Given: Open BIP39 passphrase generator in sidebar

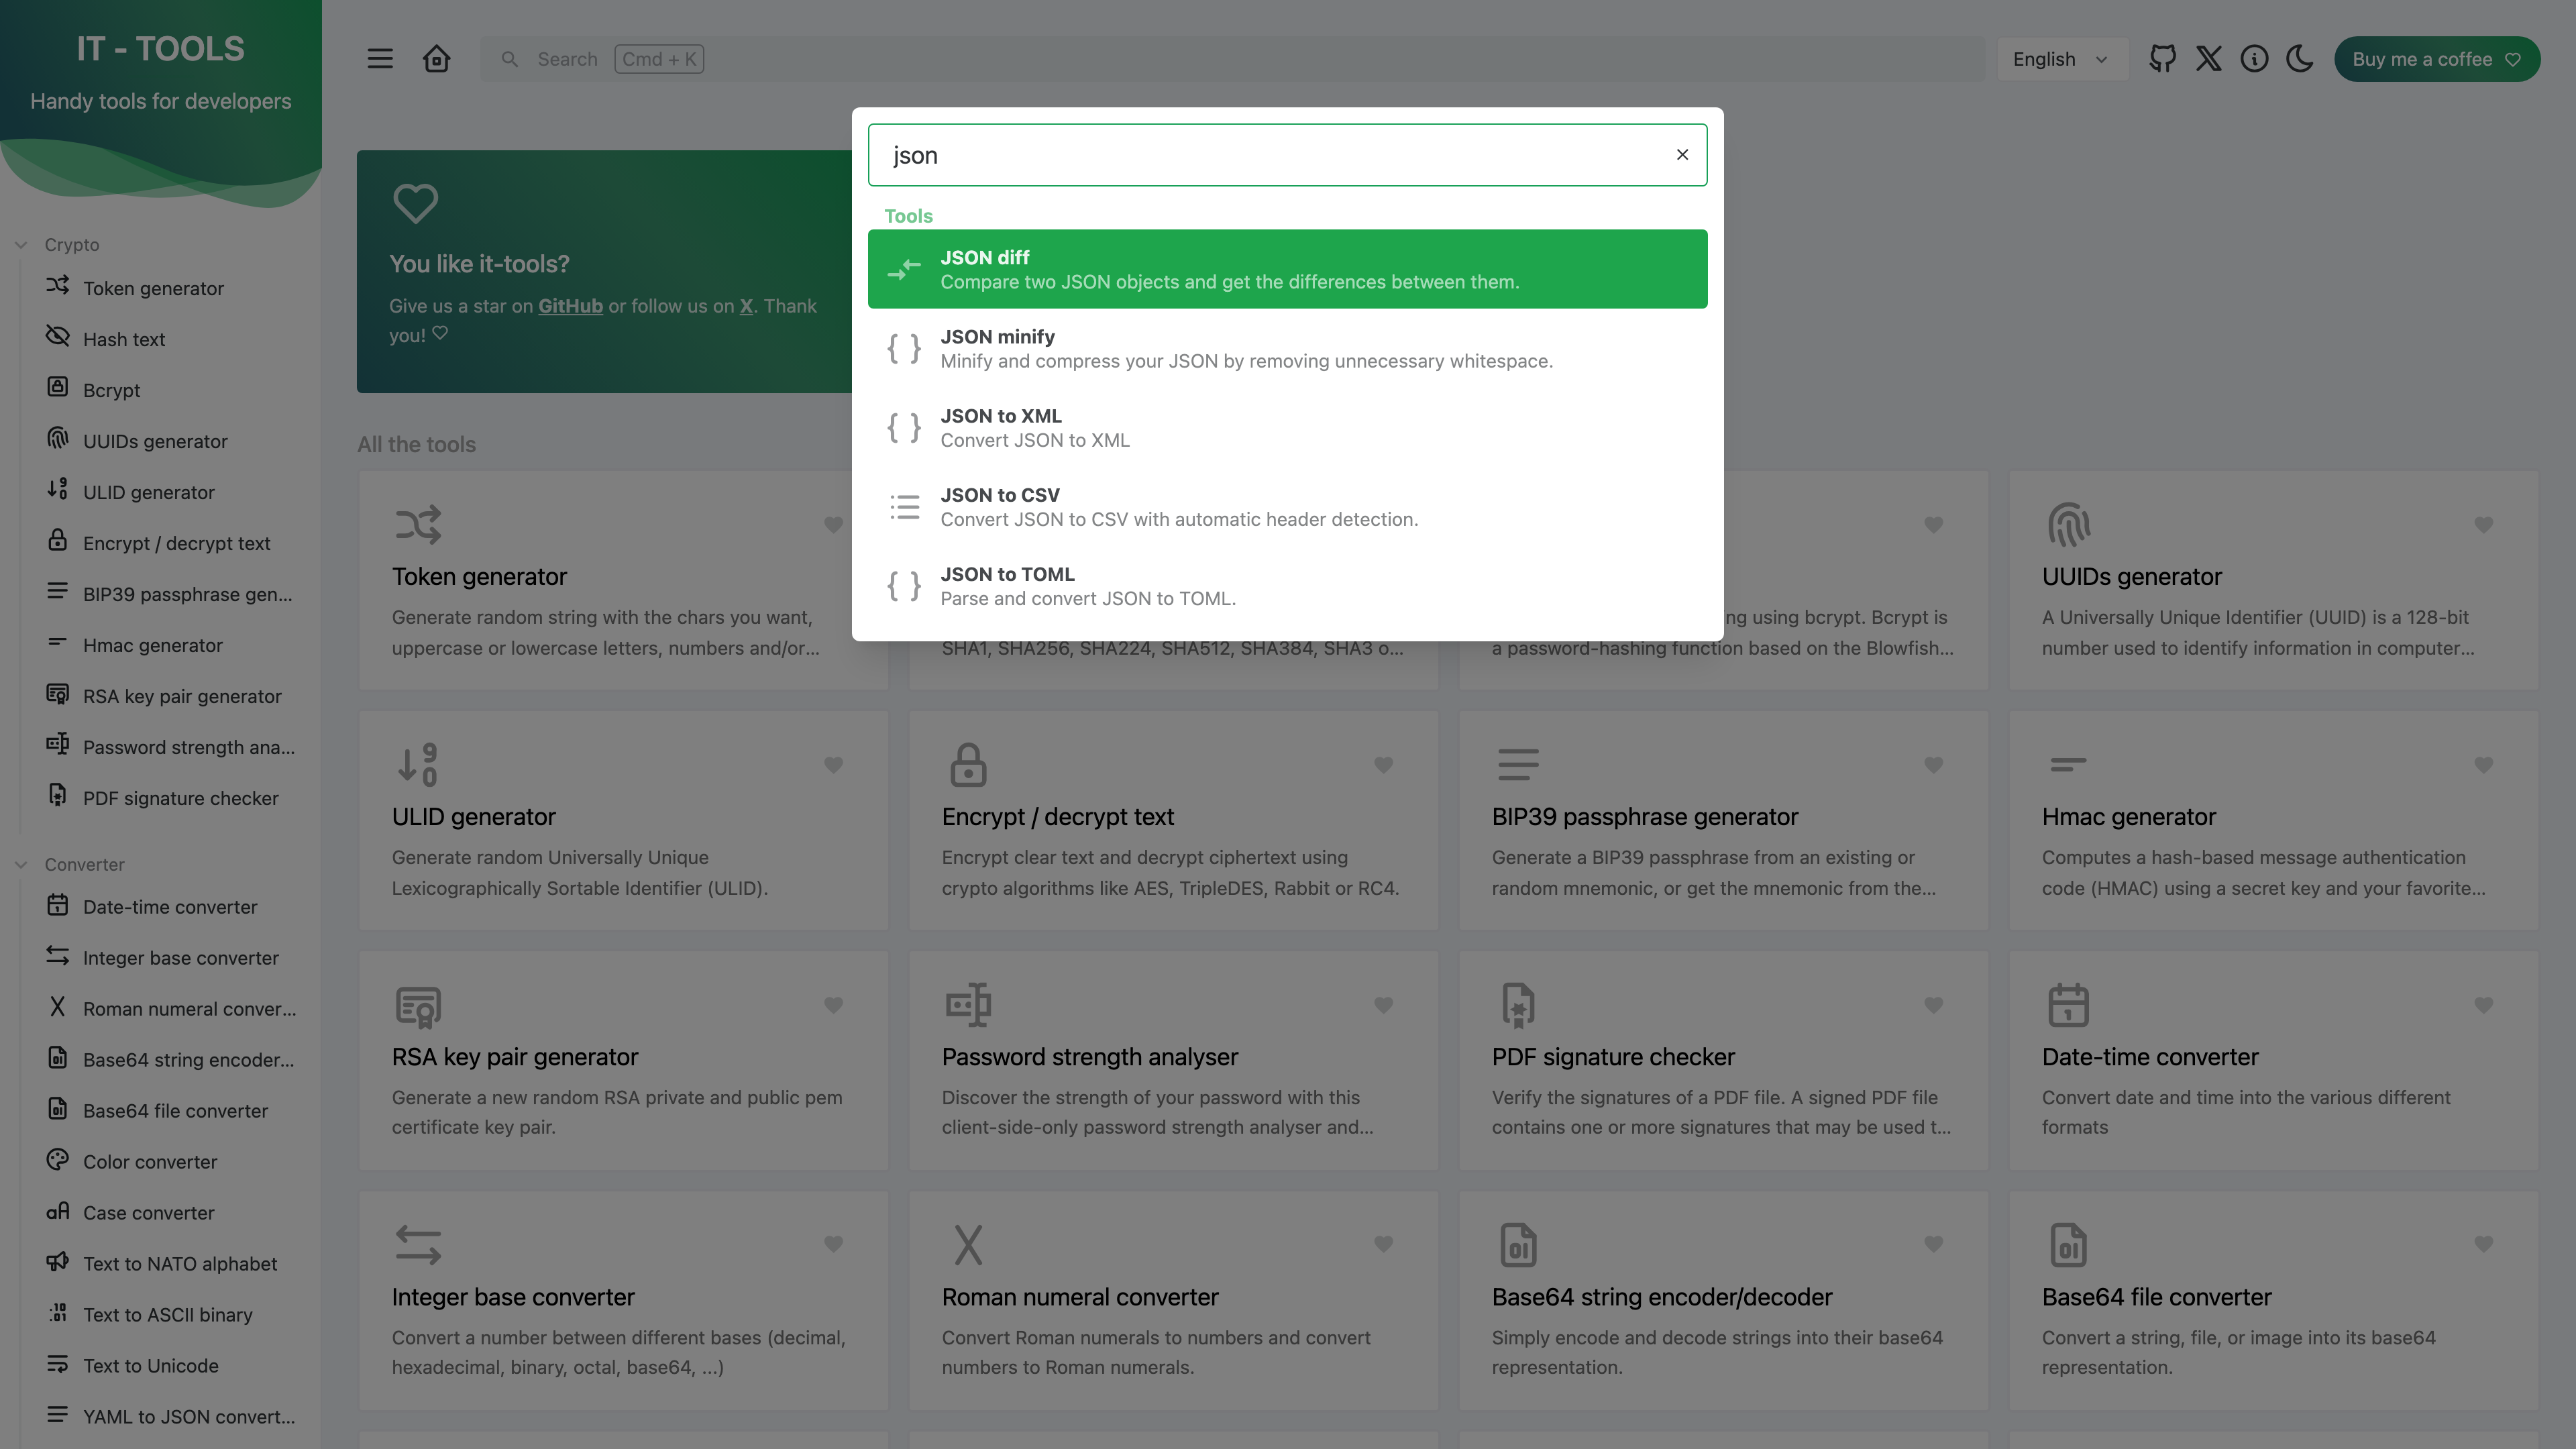Looking at the screenshot, I should [170, 594].
